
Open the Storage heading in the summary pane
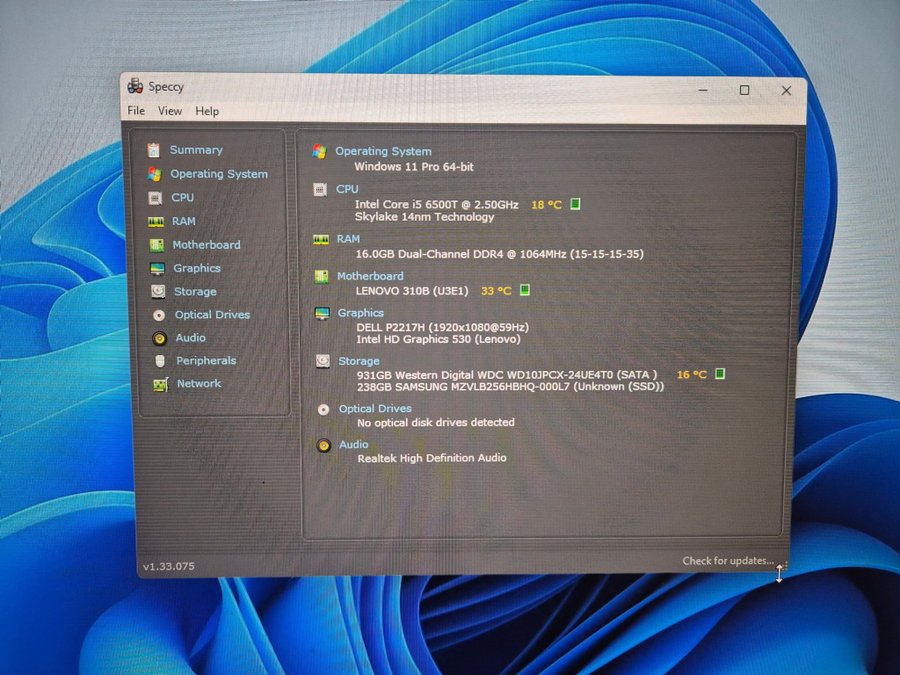[358, 361]
